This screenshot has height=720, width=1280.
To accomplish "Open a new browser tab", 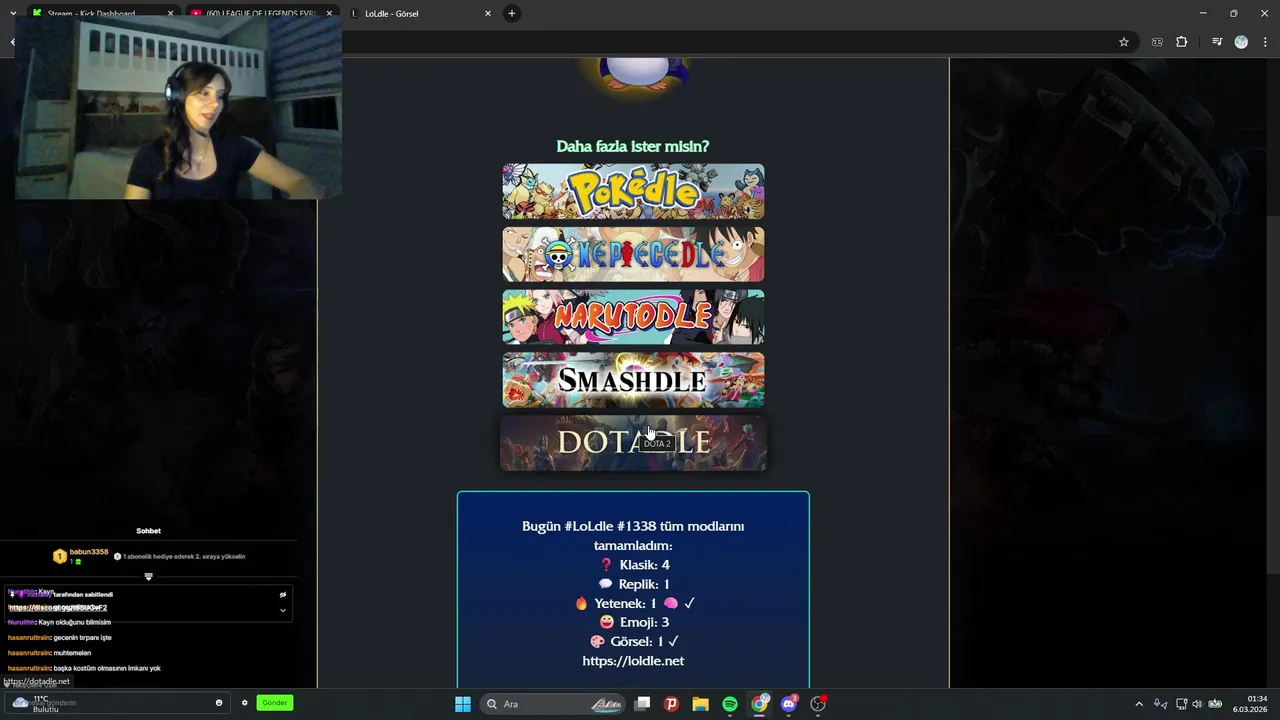I will [512, 13].
